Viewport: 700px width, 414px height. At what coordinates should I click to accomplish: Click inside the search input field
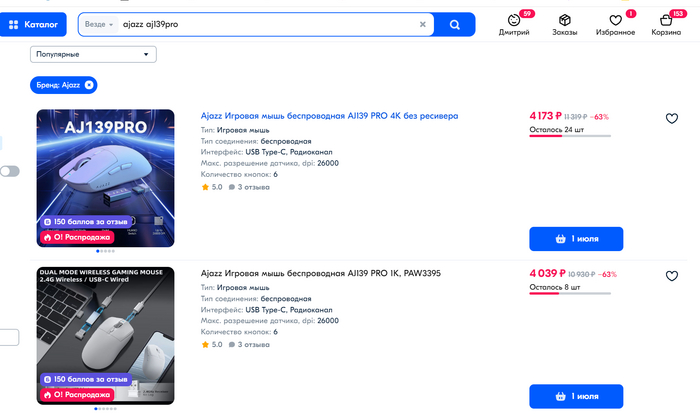[270, 24]
